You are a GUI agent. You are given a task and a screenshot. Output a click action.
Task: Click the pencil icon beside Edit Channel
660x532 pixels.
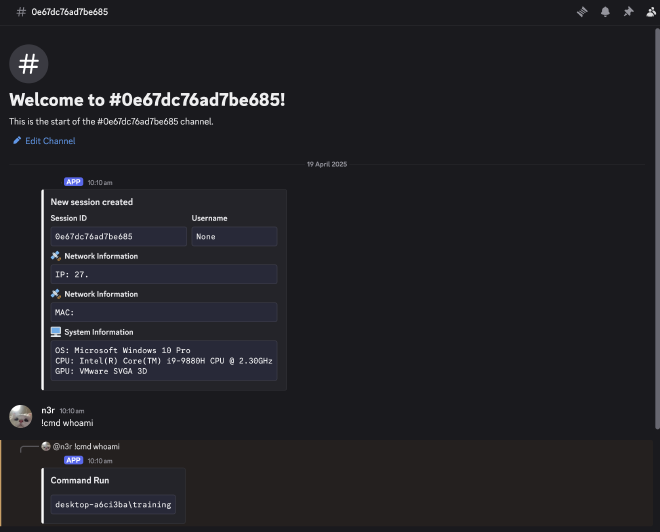17,141
